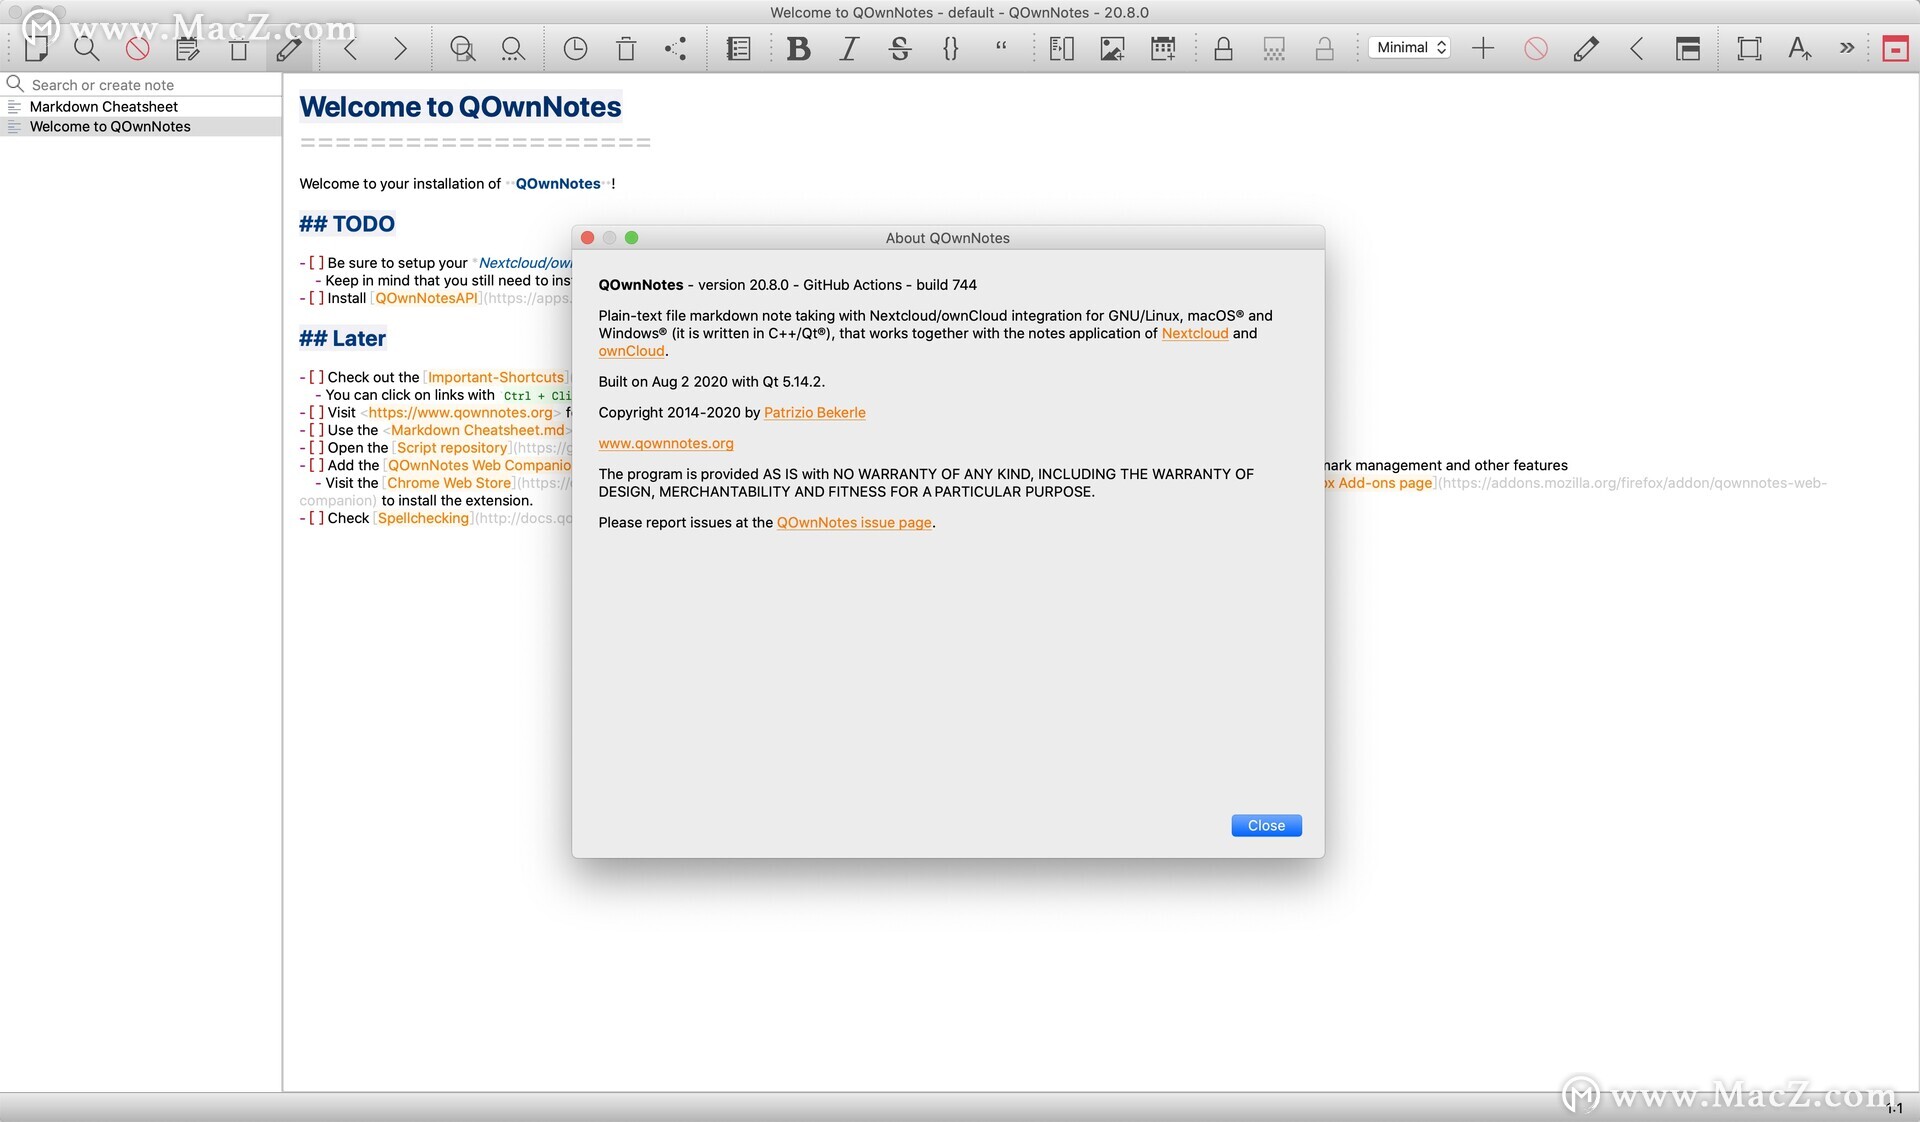This screenshot has width=1920, height=1122.
Task: Click the ## TODO heading in editor
Action: (x=347, y=223)
